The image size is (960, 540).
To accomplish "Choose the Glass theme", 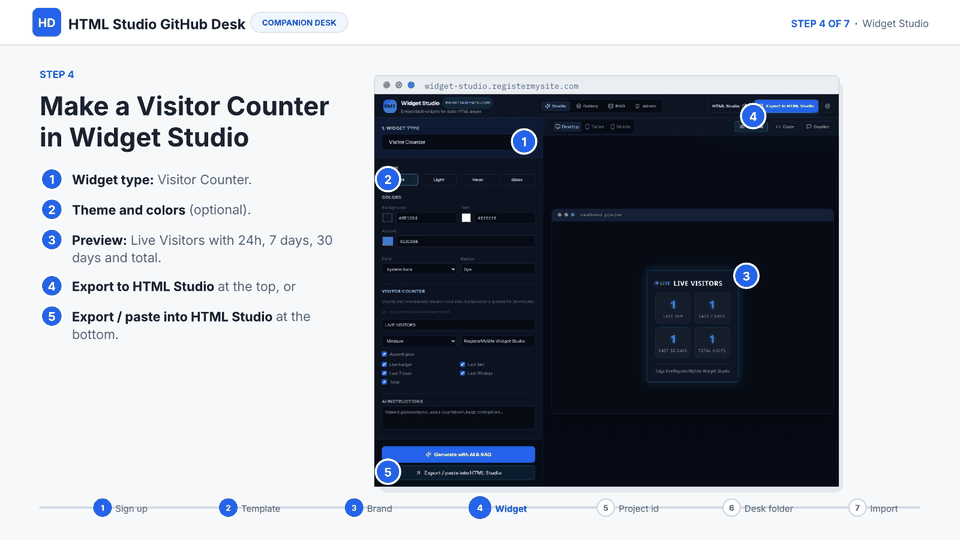I will point(517,179).
